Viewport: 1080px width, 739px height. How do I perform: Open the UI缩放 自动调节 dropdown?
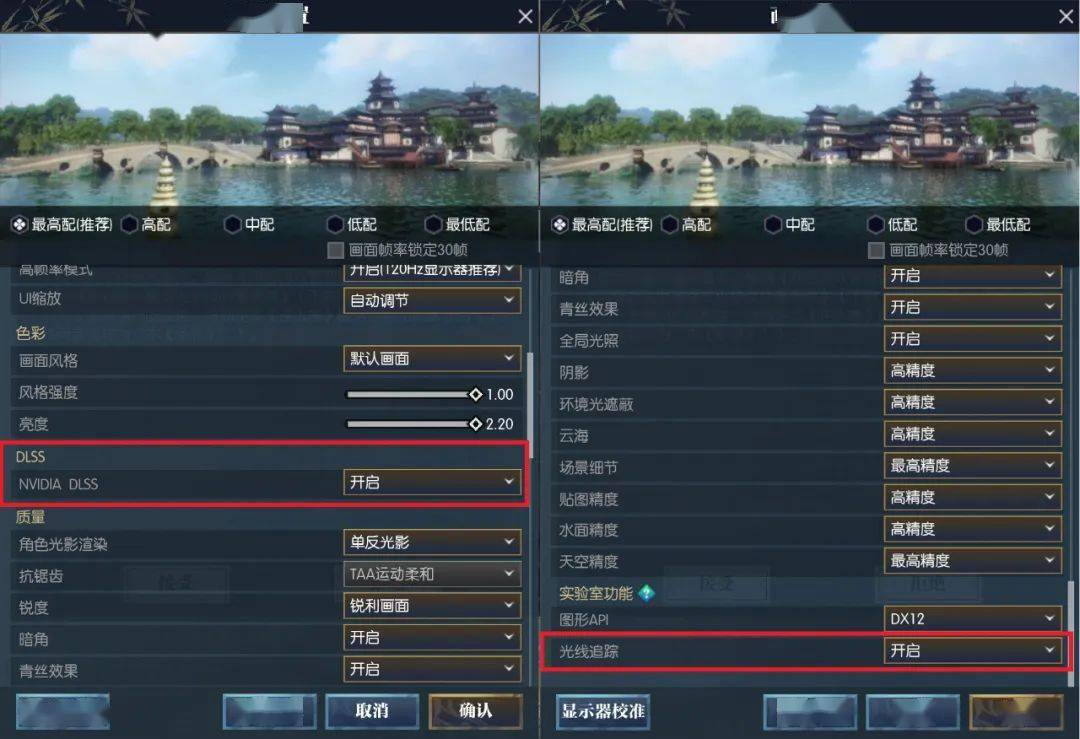432,300
